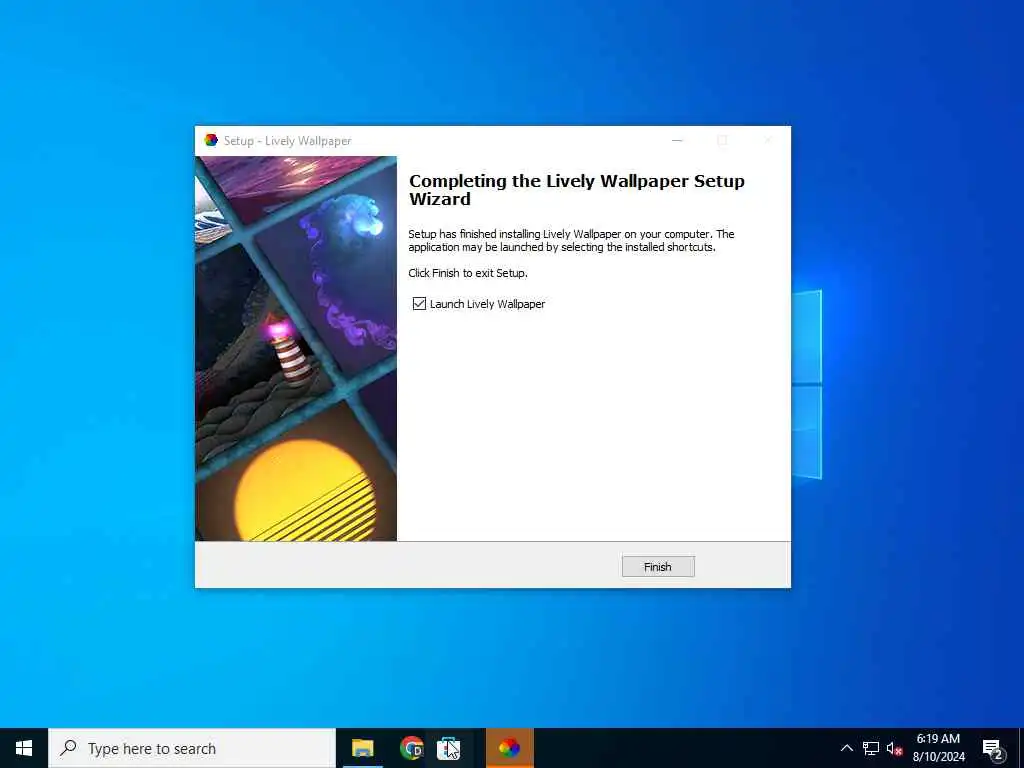Open the clock showing 6:19 AM

pos(938,748)
